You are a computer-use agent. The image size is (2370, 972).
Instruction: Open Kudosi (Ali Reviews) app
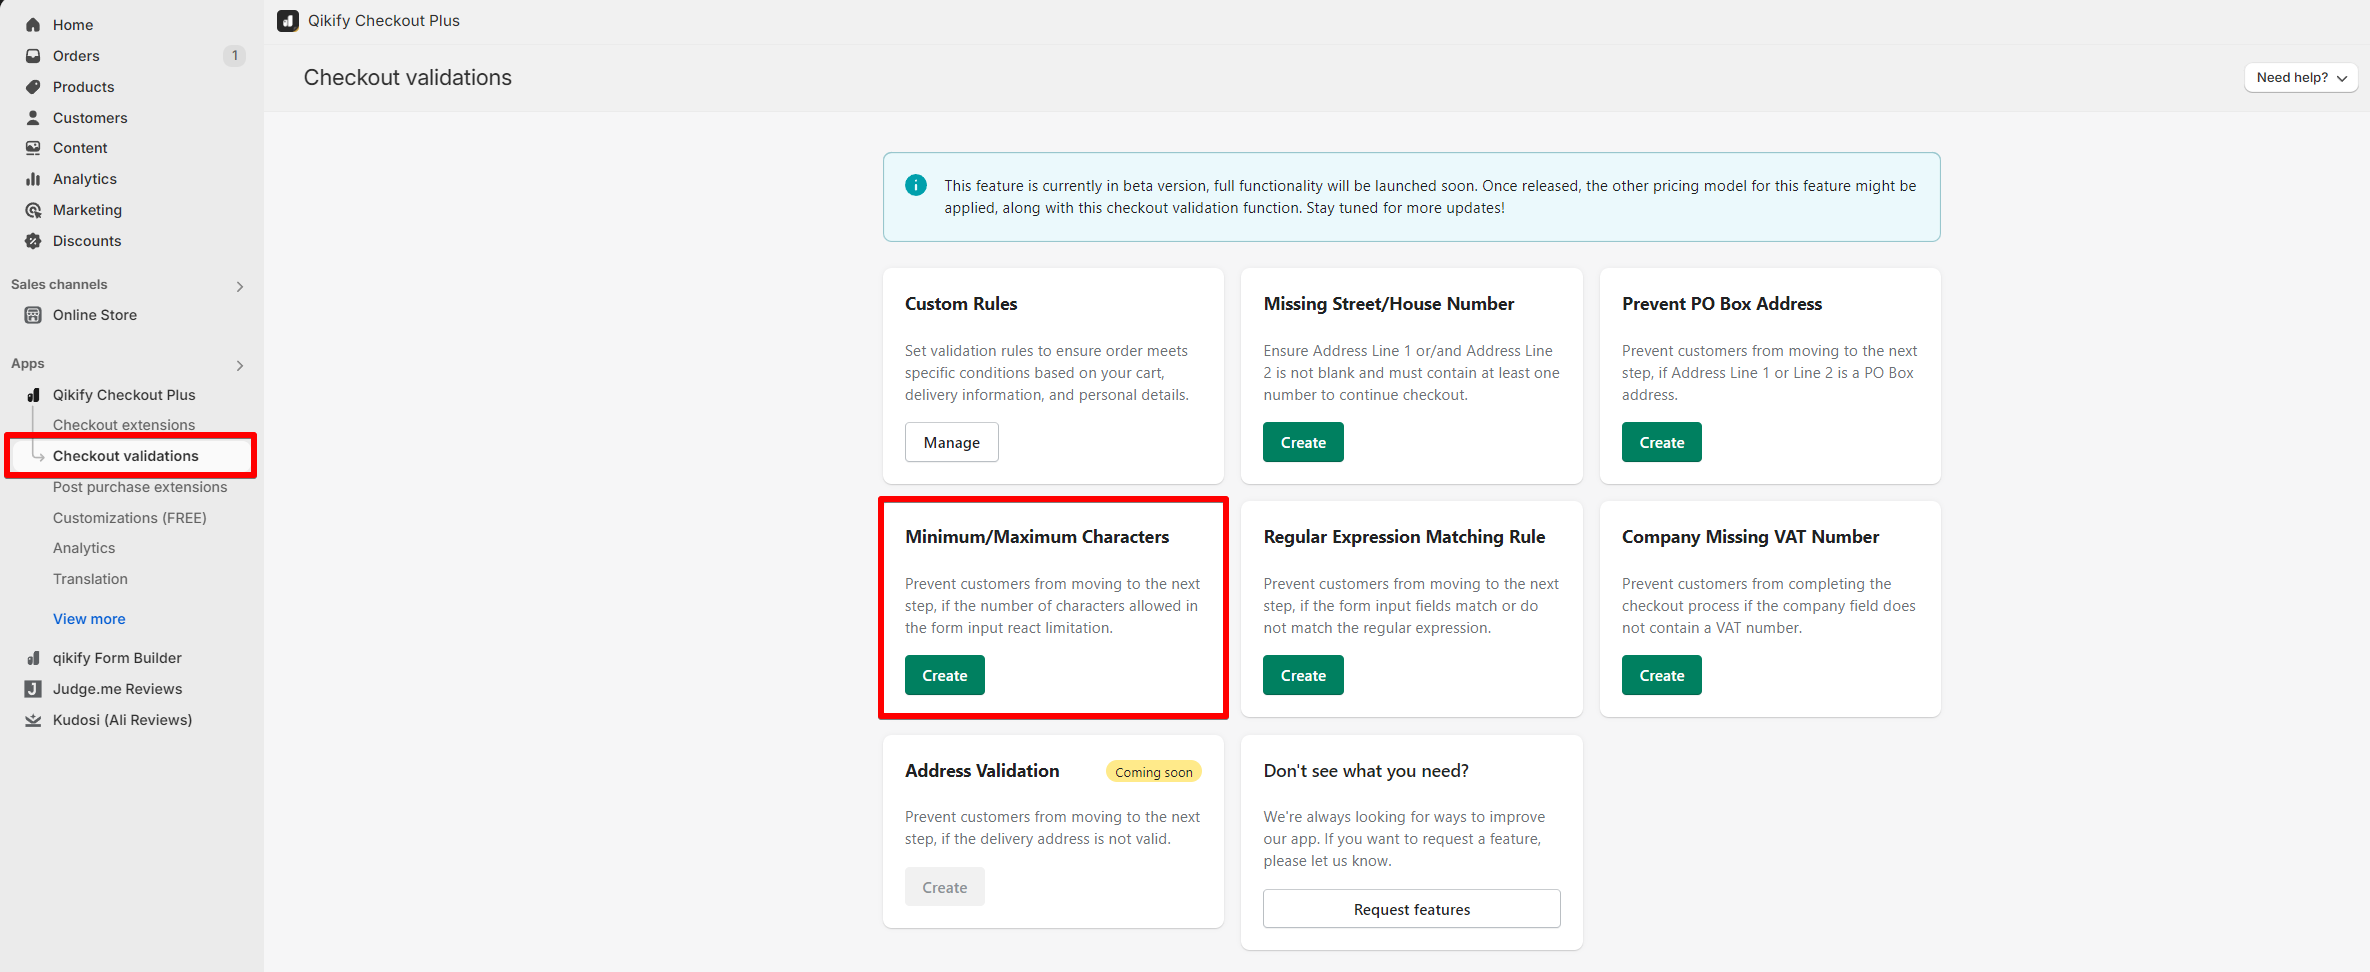(x=122, y=720)
